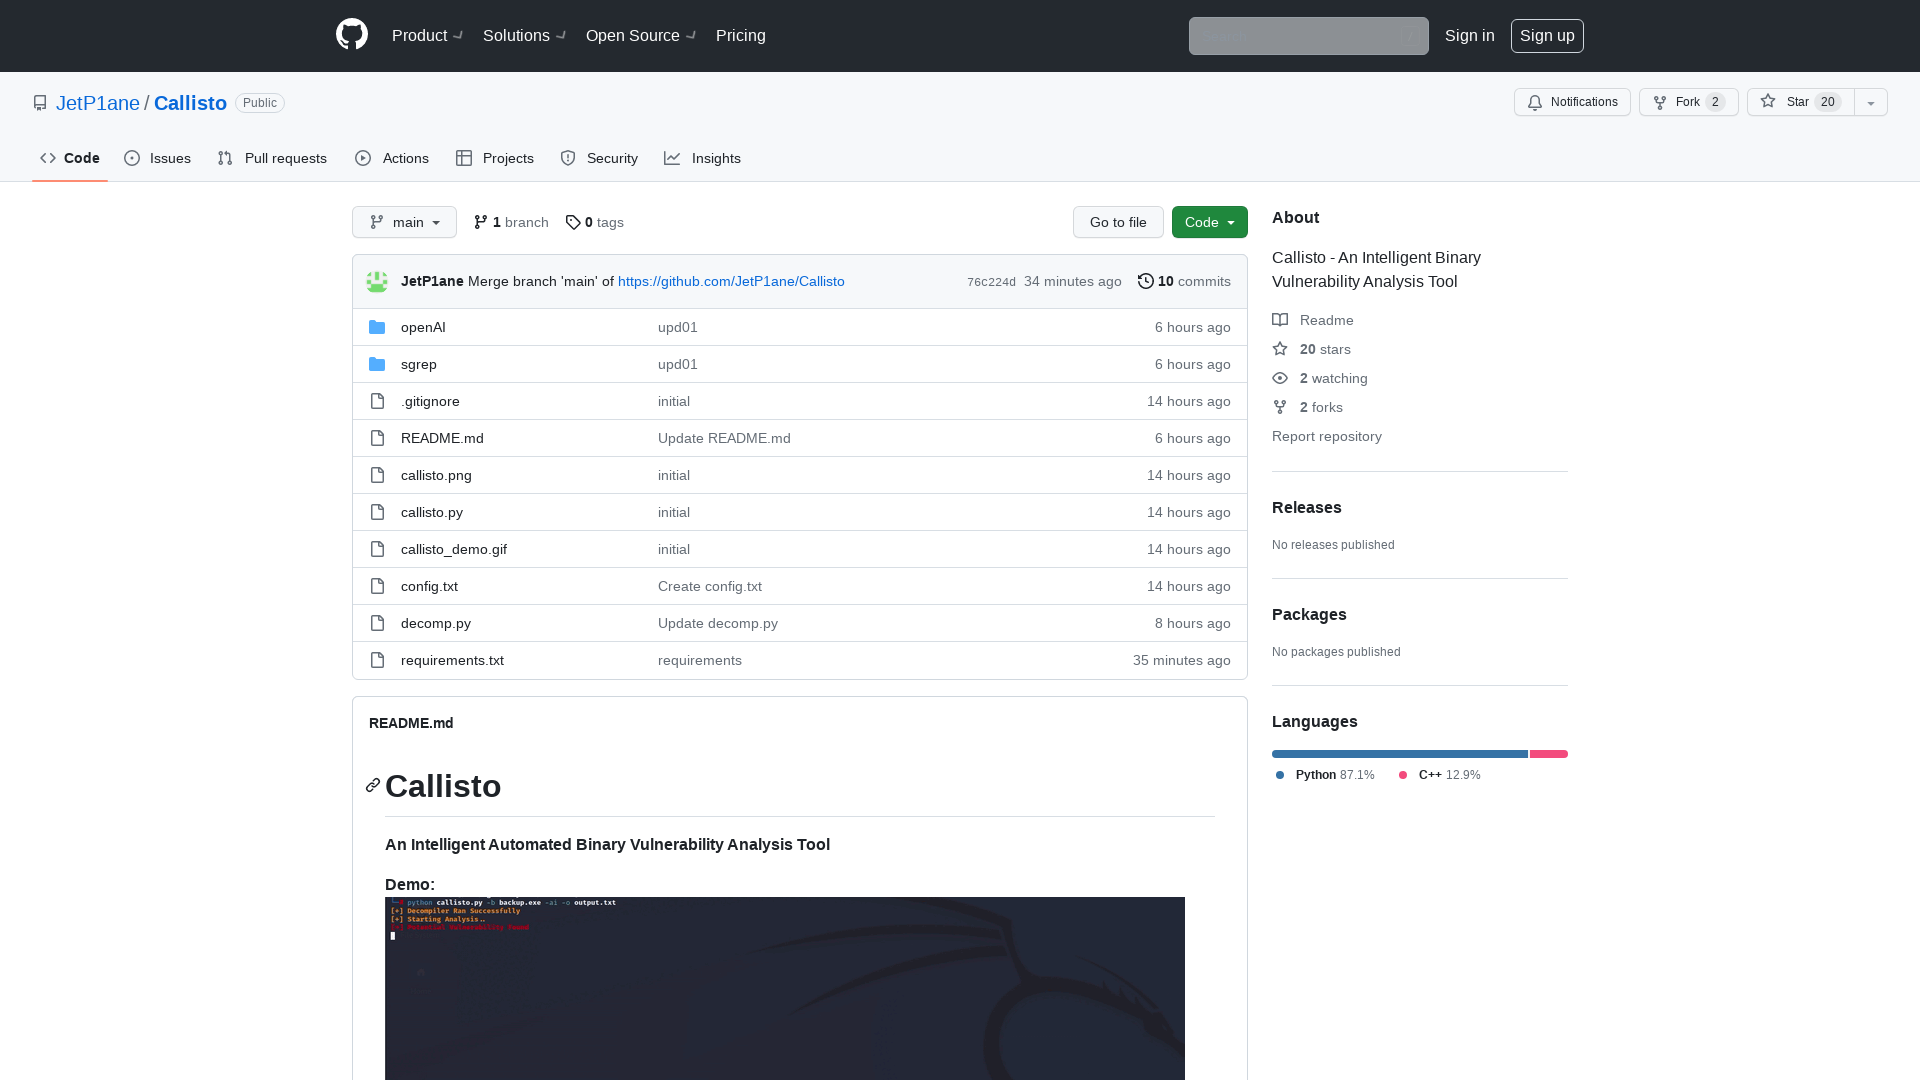Image resolution: width=1920 pixels, height=1080 pixels.
Task: Click the Notifications button
Action: click(1572, 102)
